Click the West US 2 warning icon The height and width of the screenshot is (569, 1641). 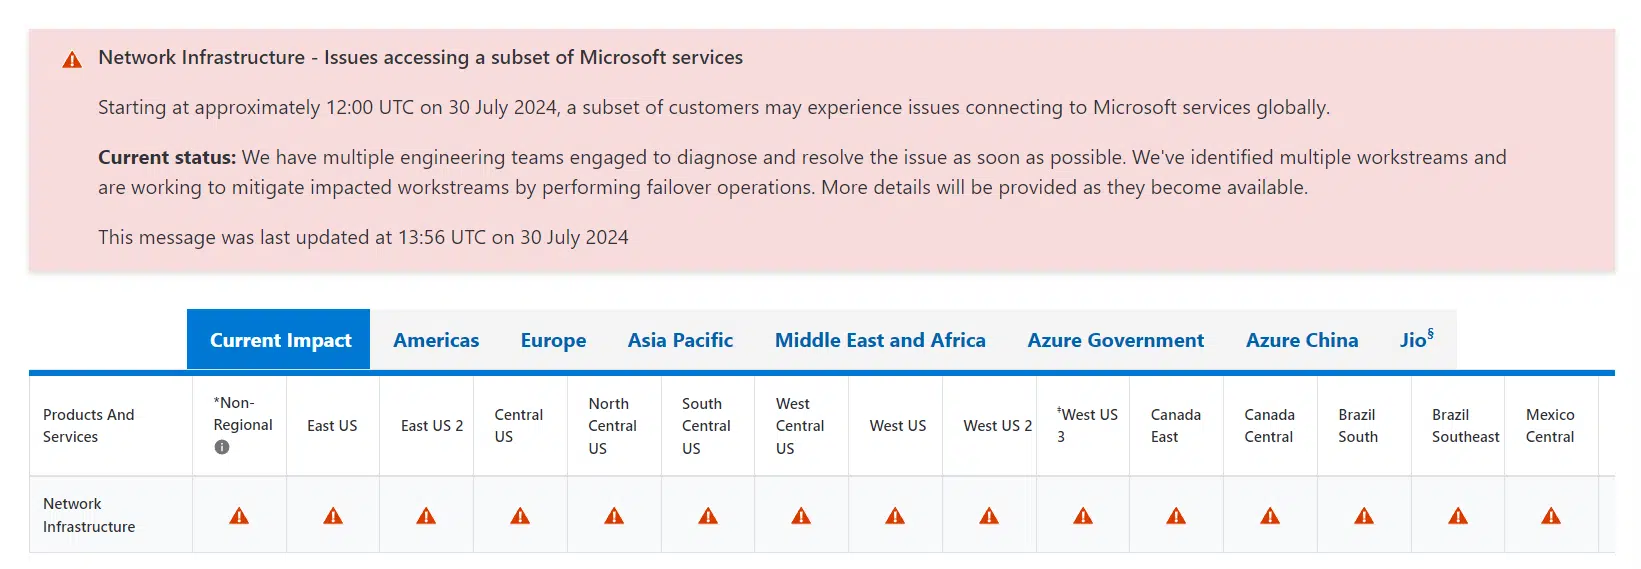(x=989, y=516)
